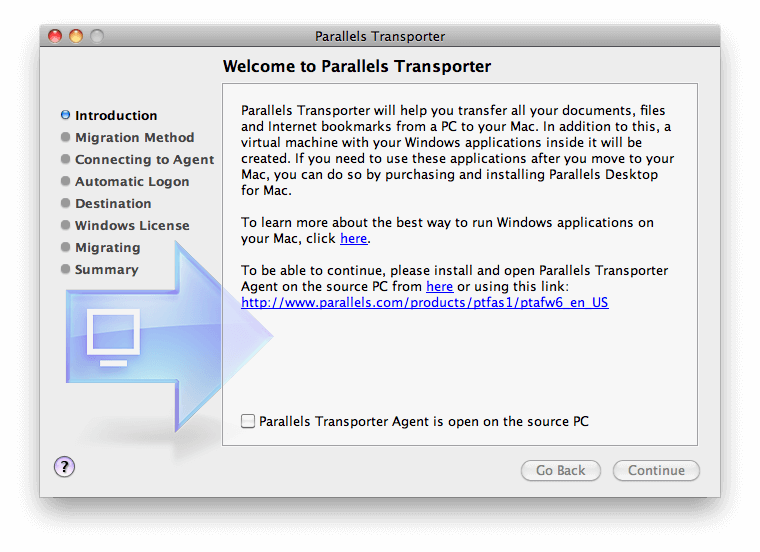760x552 pixels.
Task: Click the Welcome to Parallels Transporter heading
Action: click(357, 66)
